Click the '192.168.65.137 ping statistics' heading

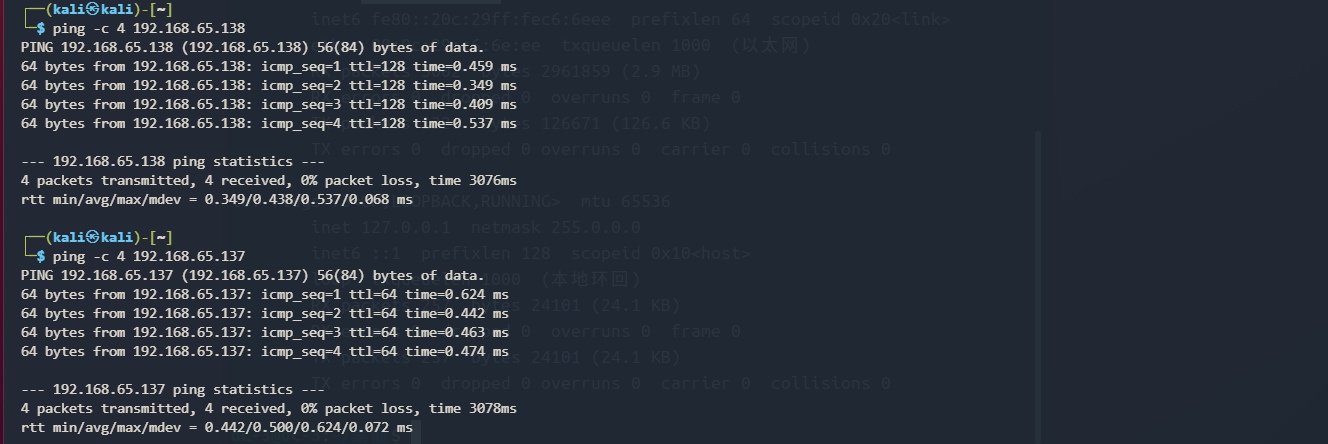(x=172, y=389)
